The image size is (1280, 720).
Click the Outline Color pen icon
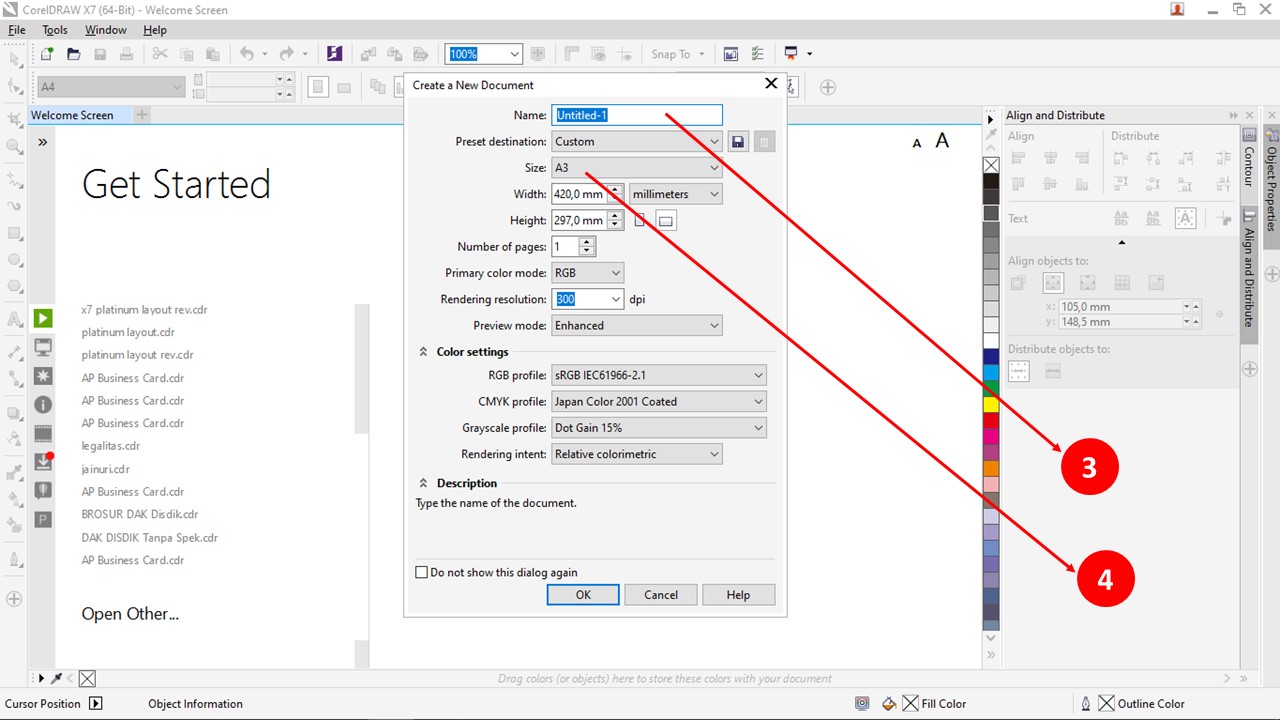pos(1086,704)
